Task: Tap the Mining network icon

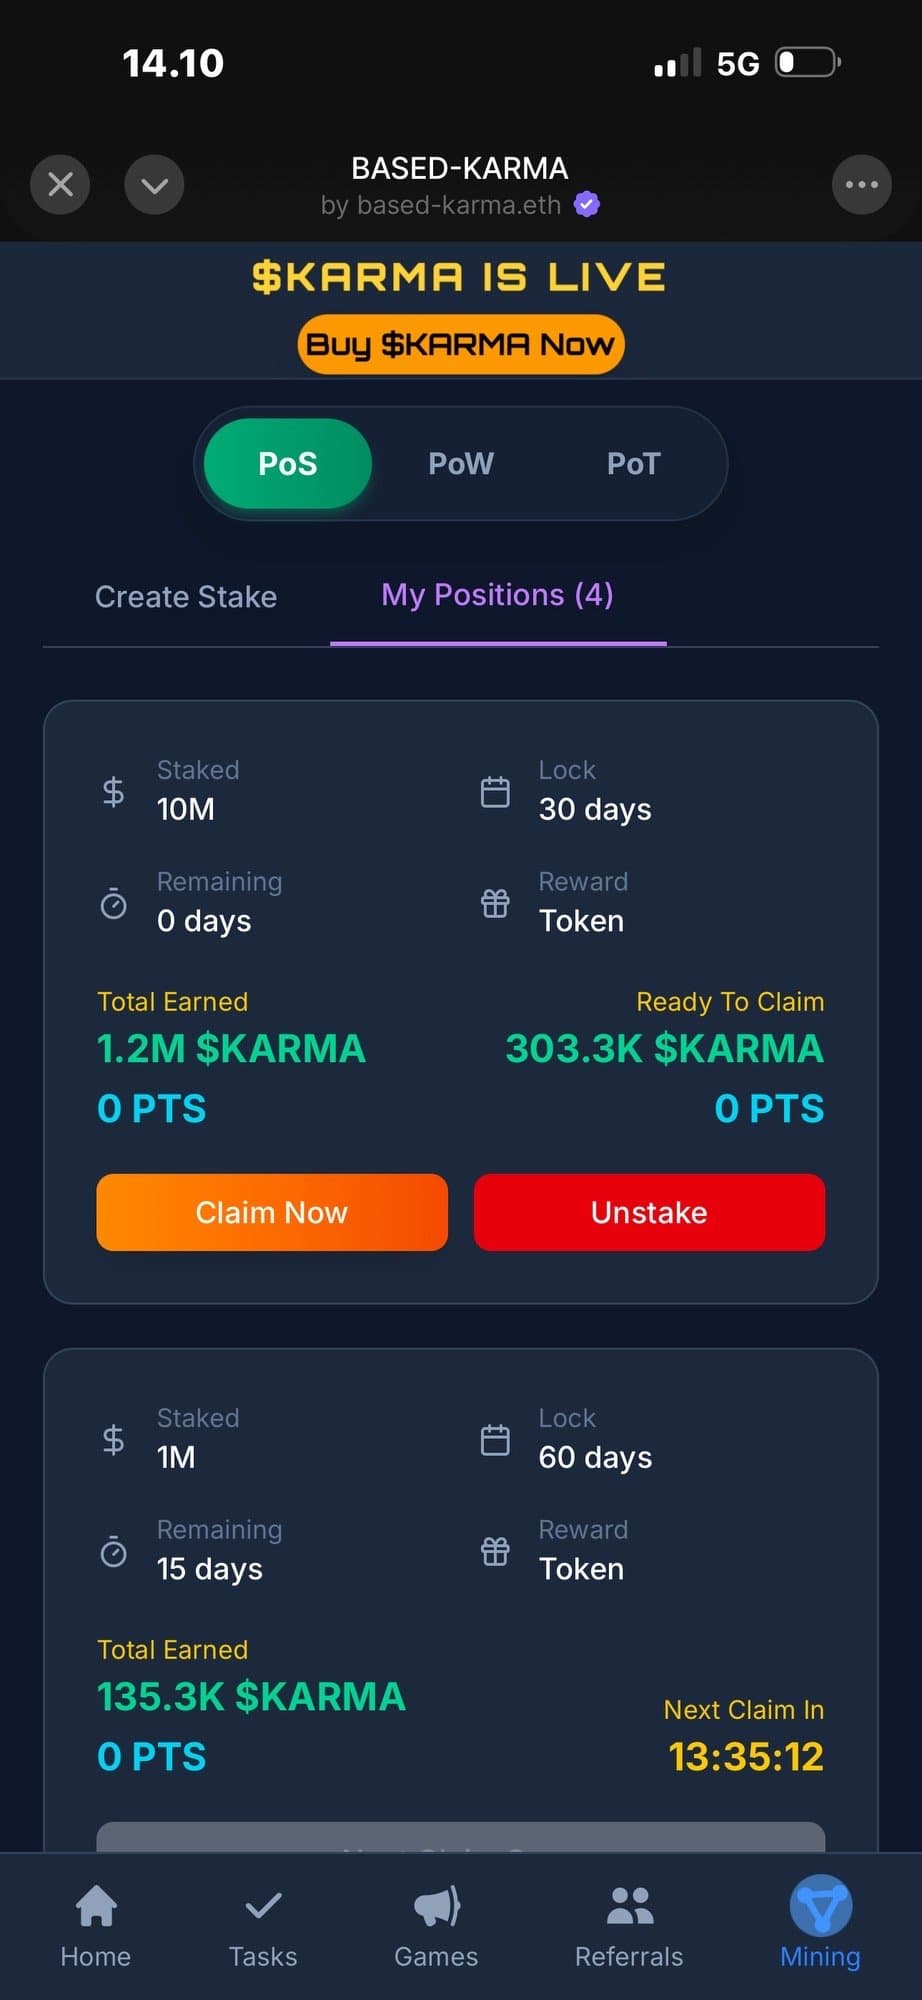Action: (x=821, y=1906)
